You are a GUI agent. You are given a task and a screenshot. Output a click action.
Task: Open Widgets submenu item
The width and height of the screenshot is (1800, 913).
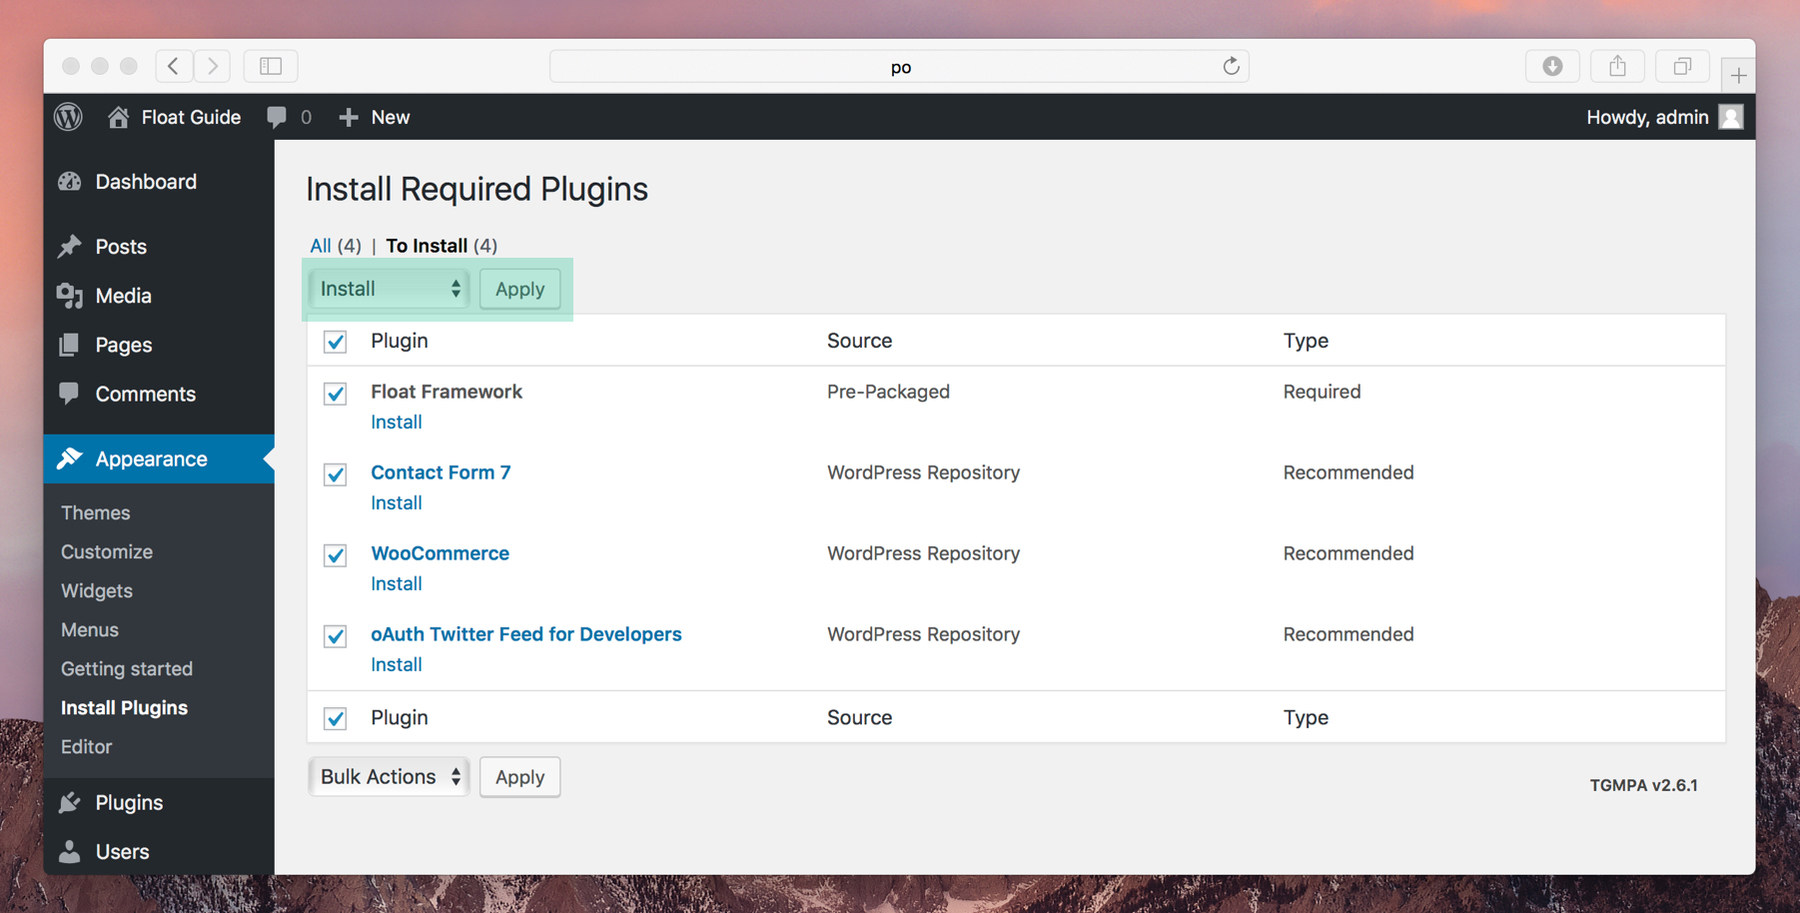coord(96,591)
